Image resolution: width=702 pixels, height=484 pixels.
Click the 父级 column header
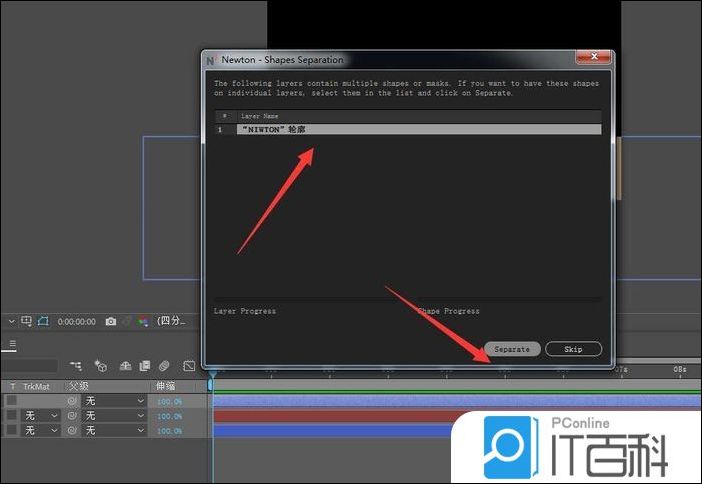[79, 386]
